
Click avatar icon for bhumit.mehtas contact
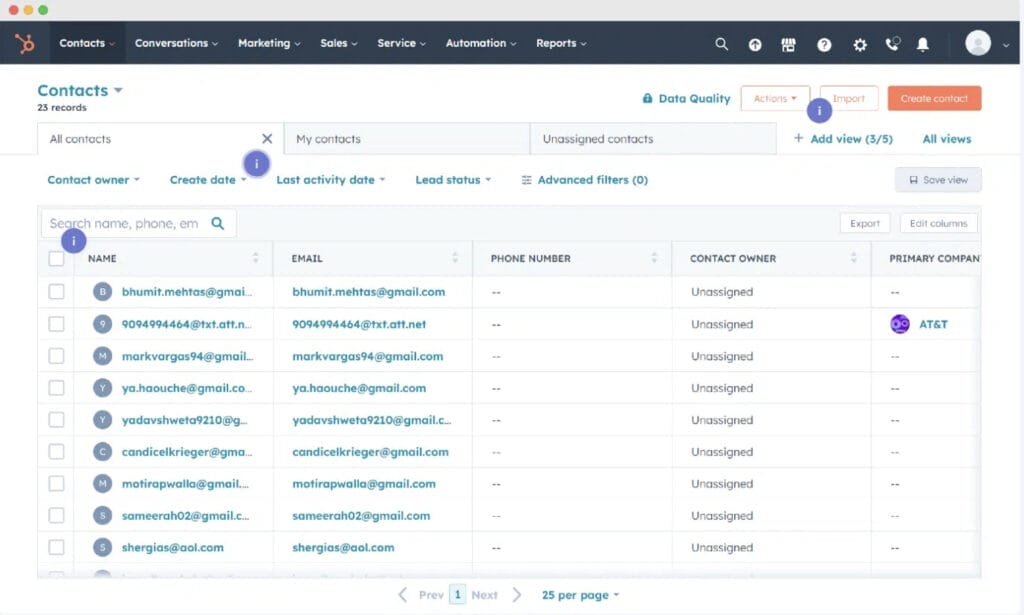pos(103,291)
